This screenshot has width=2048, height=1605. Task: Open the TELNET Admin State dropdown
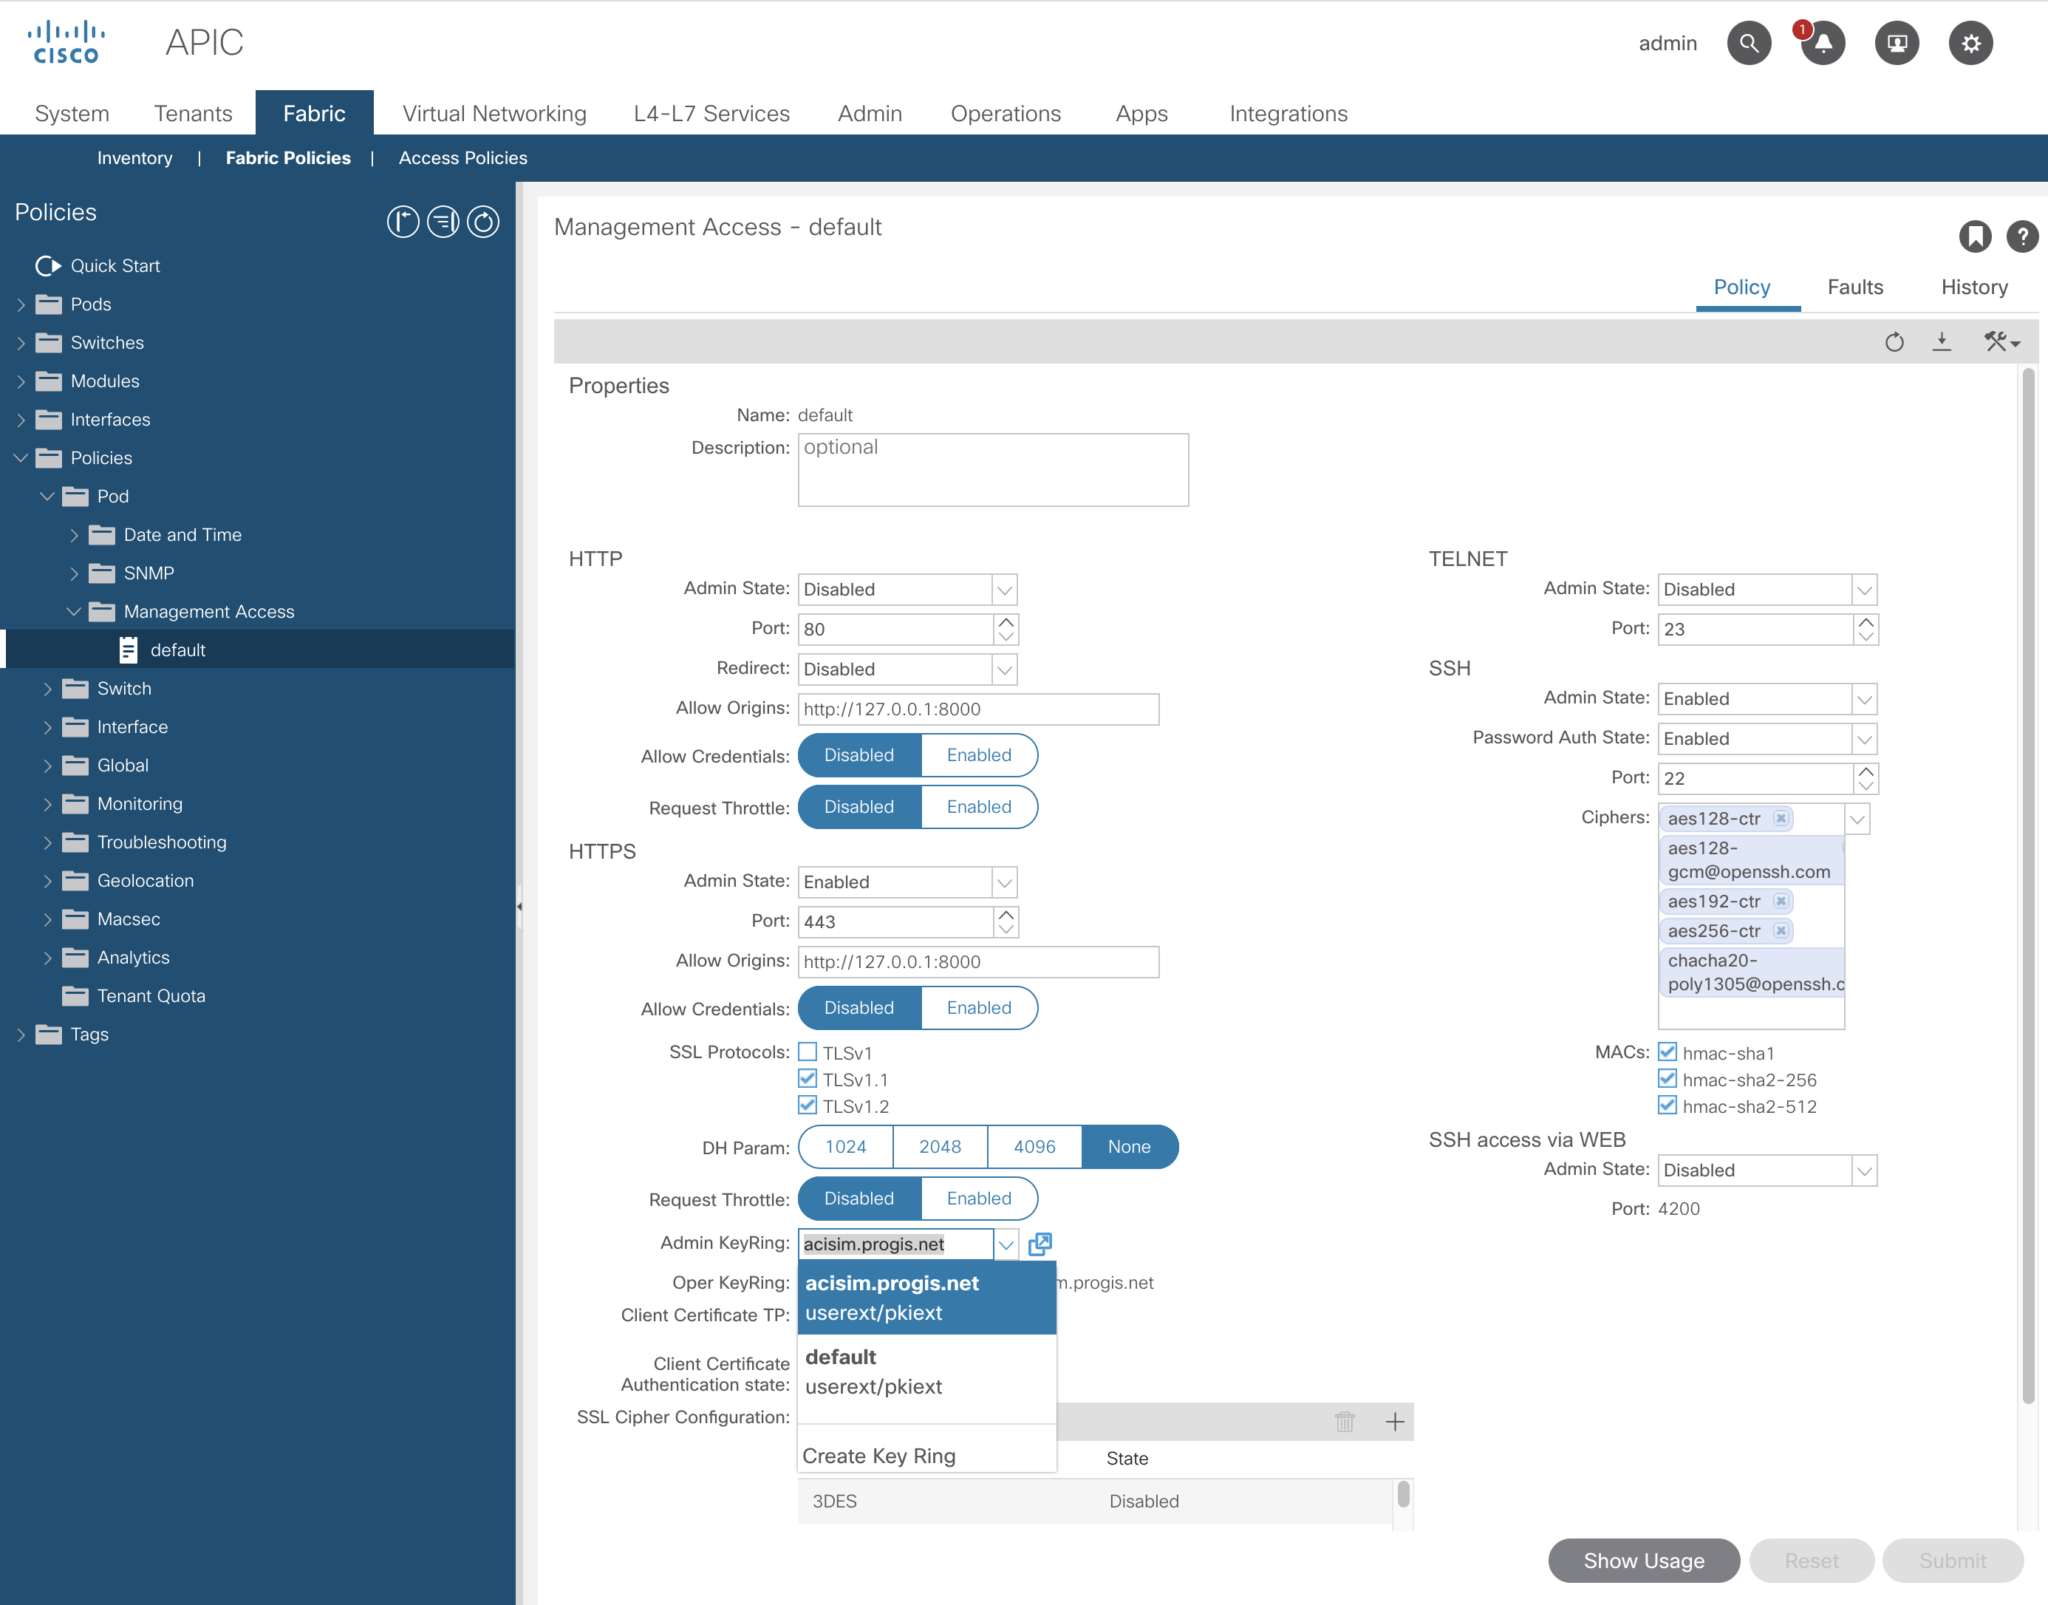(x=1865, y=590)
